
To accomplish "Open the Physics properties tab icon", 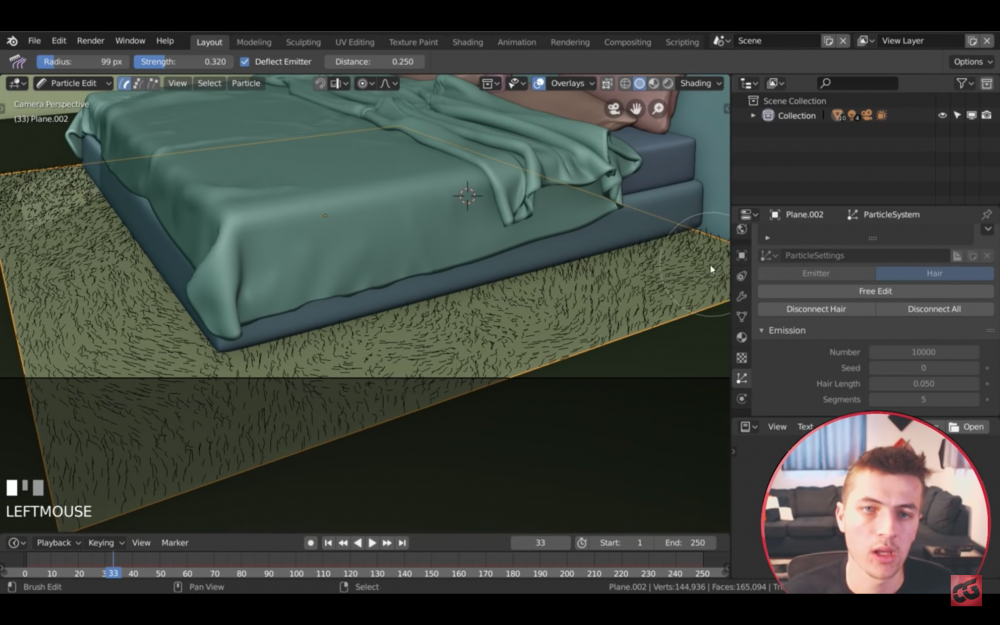I will 742,399.
